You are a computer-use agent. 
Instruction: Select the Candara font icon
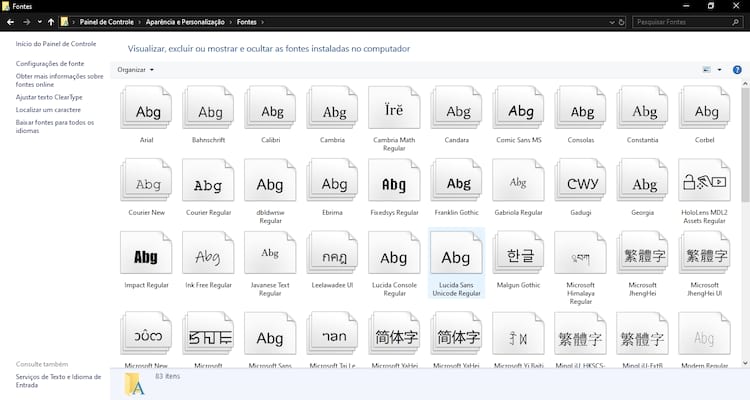coord(456,108)
